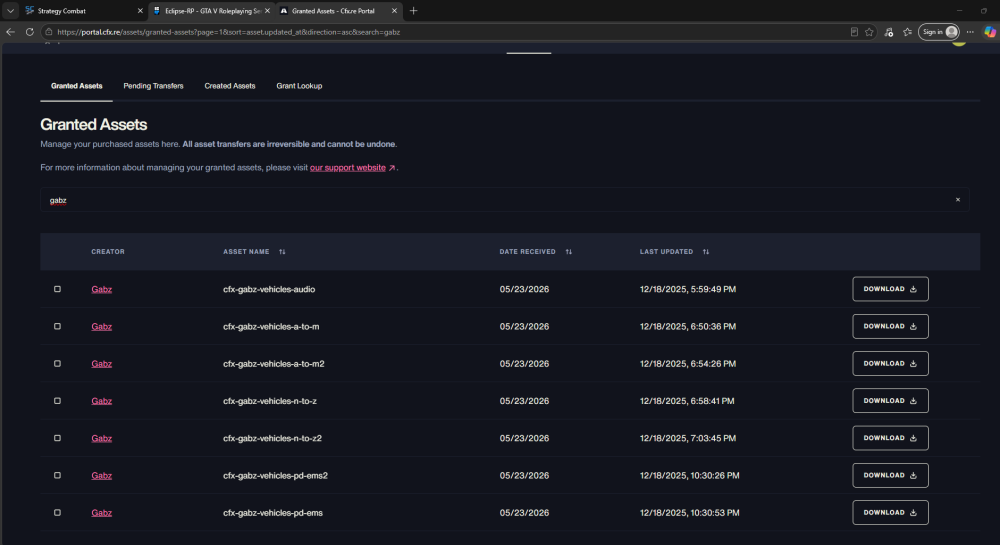The image size is (1000, 545).
Task: Open Grant Lookup tab
Action: [x=299, y=86]
